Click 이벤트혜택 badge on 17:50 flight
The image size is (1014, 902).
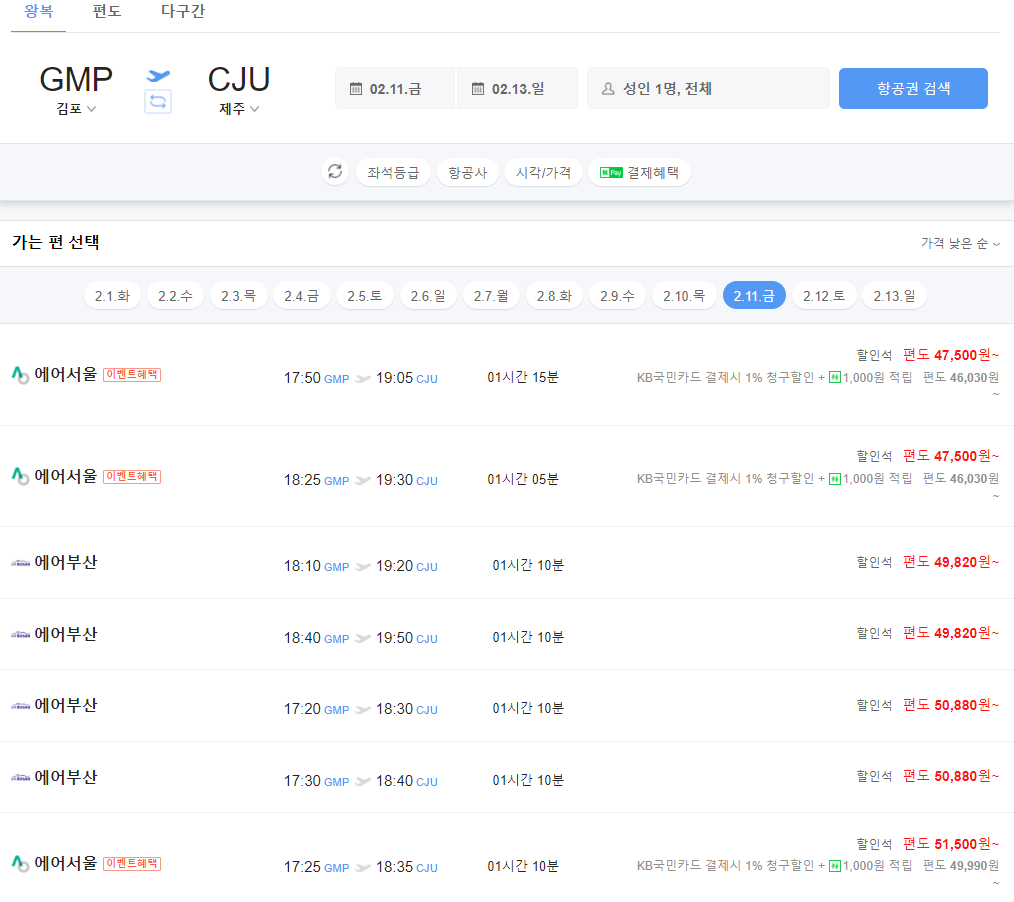[132, 374]
